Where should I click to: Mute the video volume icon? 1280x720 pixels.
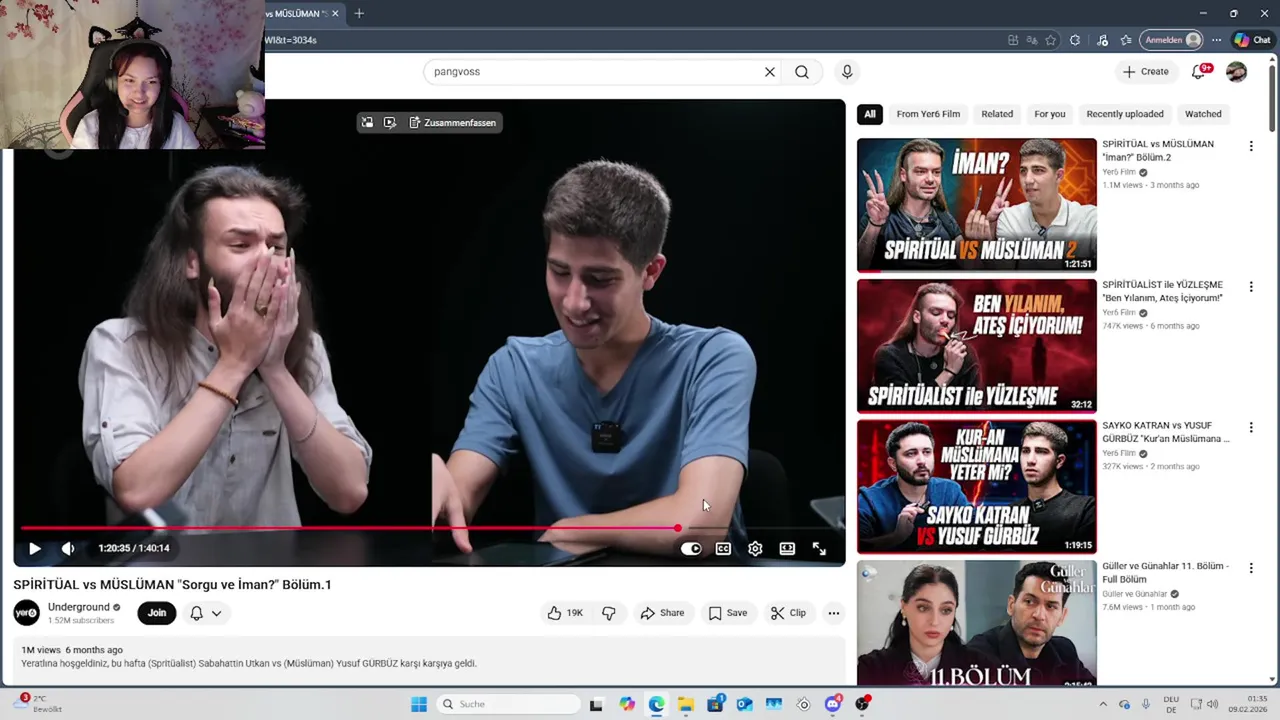click(x=68, y=548)
